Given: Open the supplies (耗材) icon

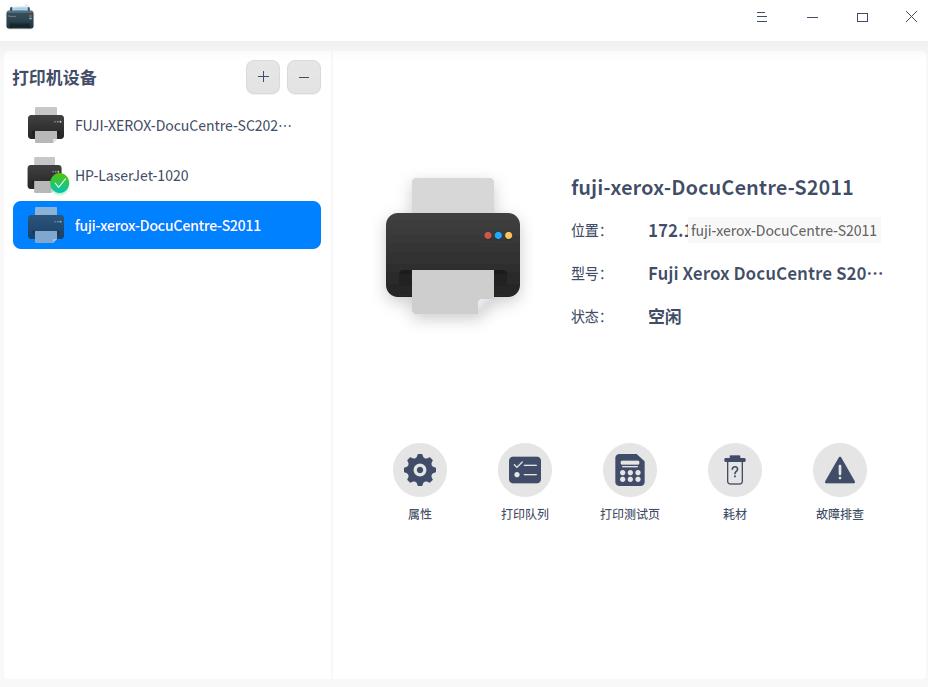Looking at the screenshot, I should pyautogui.click(x=734, y=470).
